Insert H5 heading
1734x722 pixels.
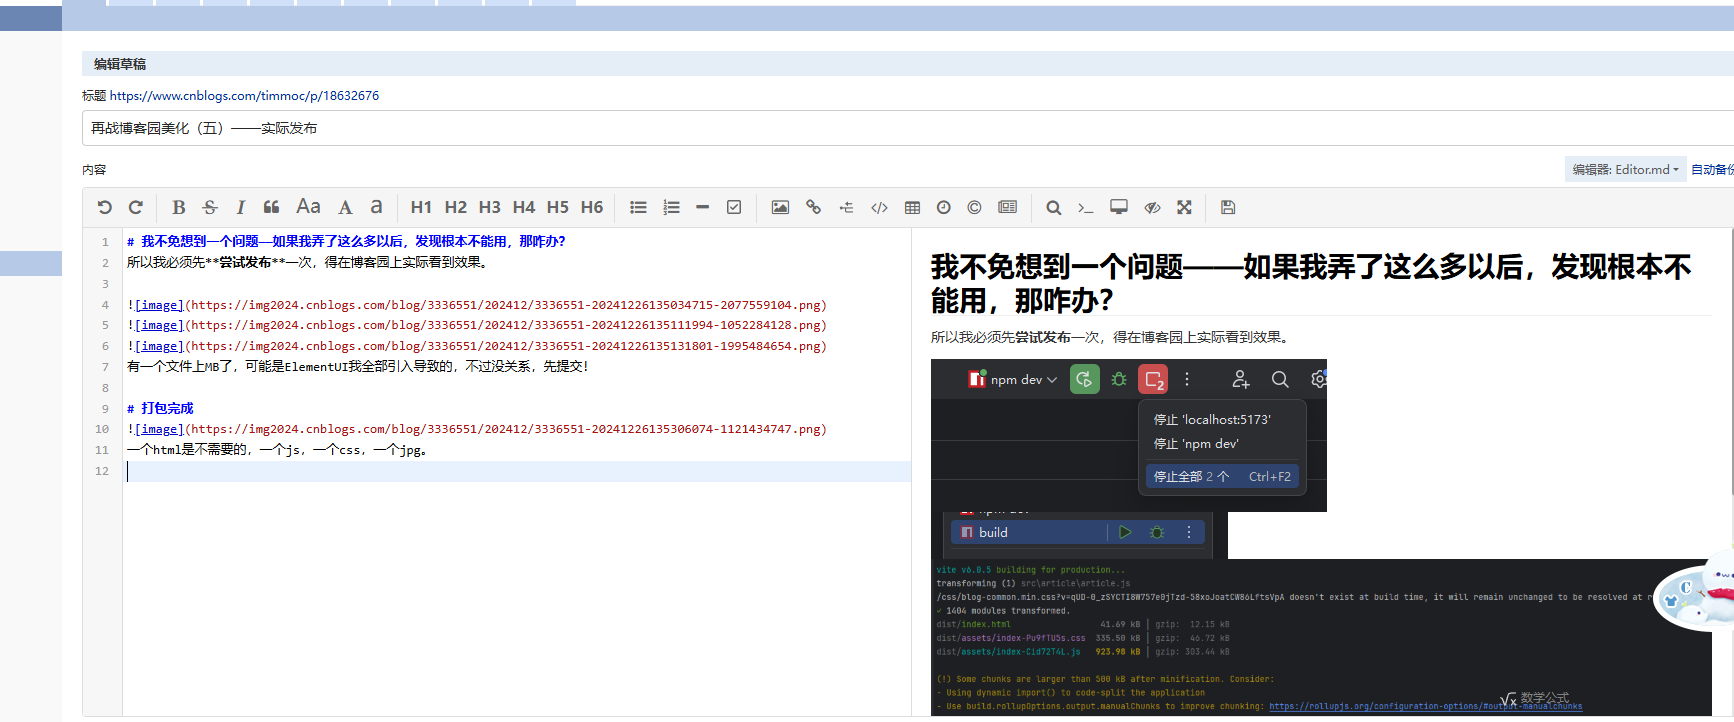[x=557, y=207]
